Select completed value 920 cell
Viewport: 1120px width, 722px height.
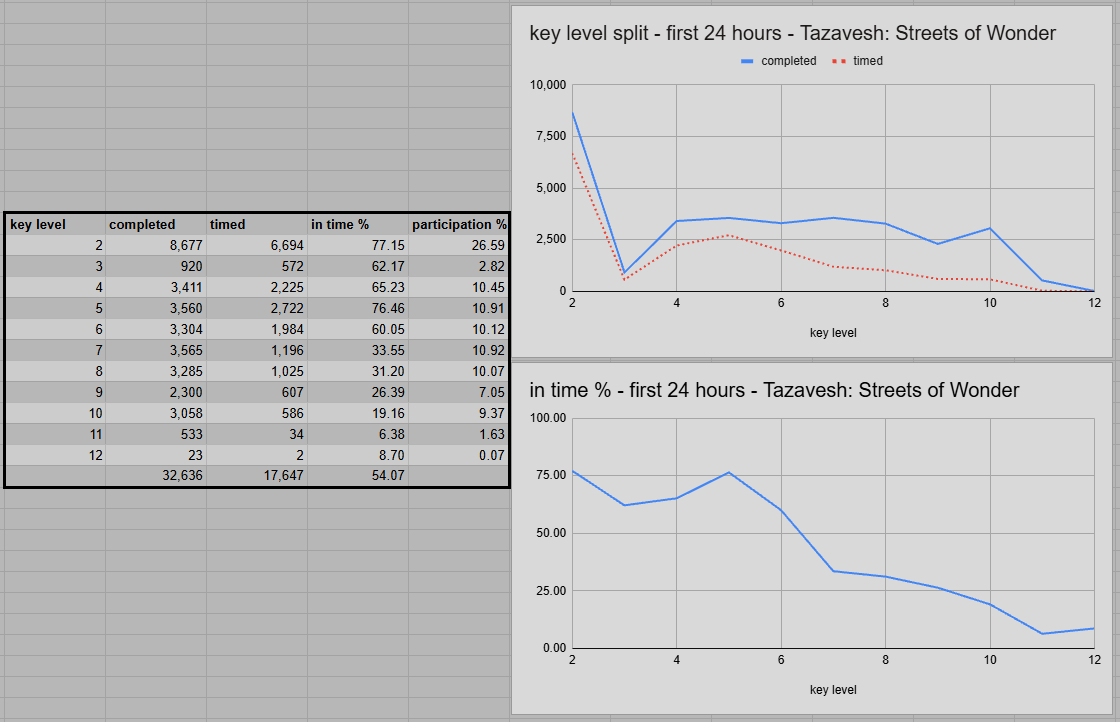(x=156, y=266)
